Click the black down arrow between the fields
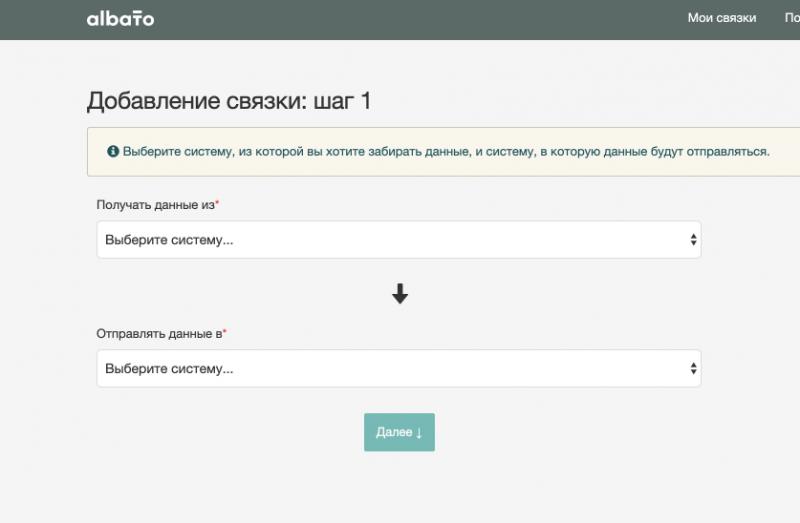 tap(399, 293)
